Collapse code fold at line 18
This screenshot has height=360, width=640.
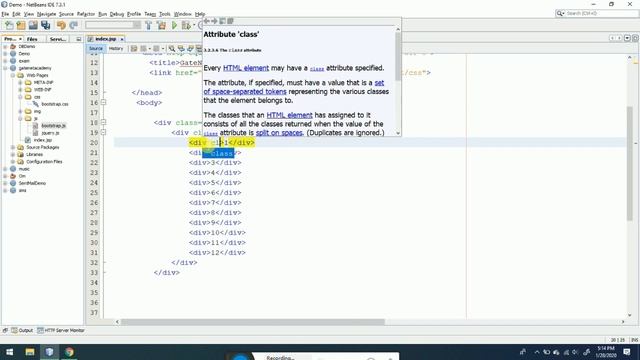tap(103, 122)
